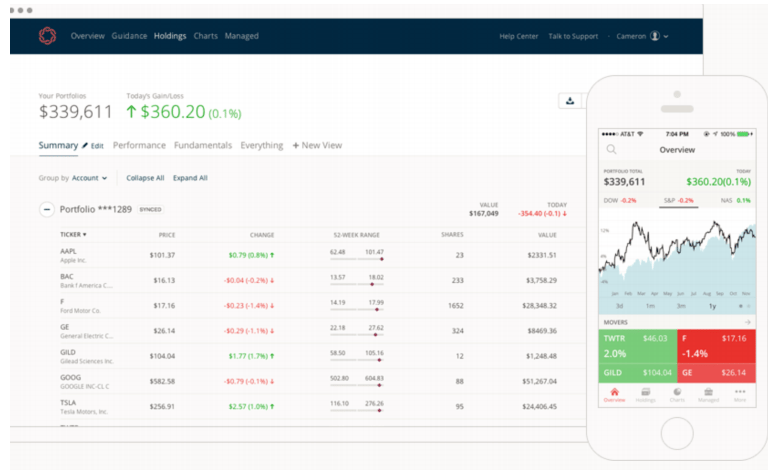Tap the More dots icon in the phone tab bar
The width and height of the screenshot is (776, 470).
click(740, 394)
